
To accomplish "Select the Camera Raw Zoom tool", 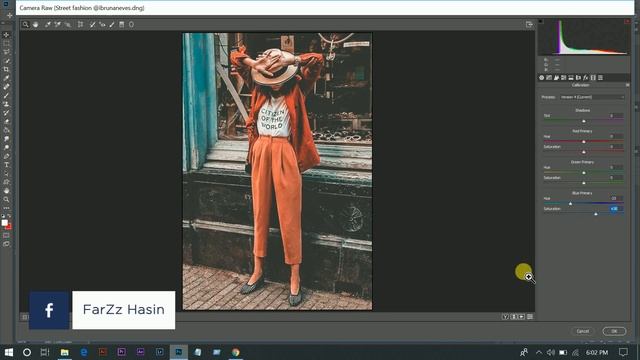I will (x=25, y=24).
